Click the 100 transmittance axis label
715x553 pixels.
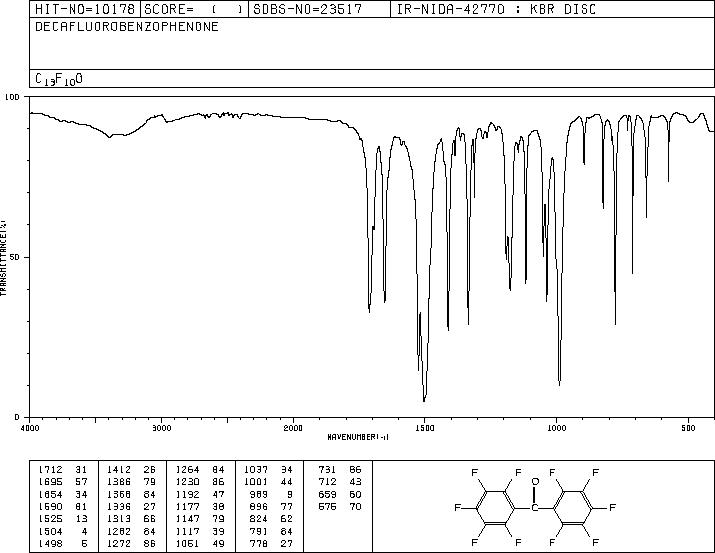click(13, 97)
